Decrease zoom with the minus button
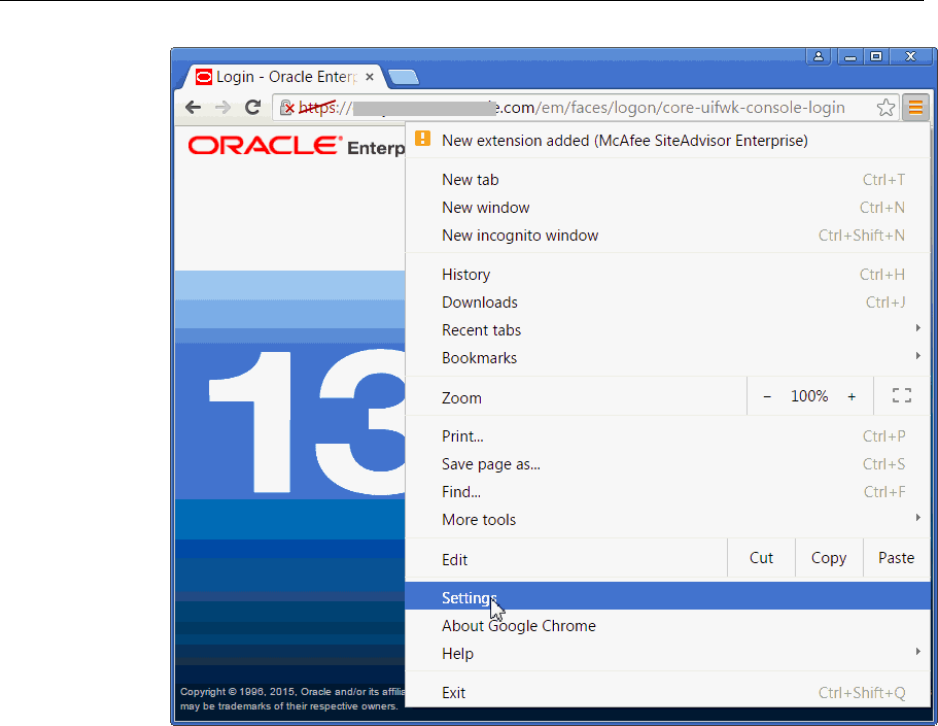The height and width of the screenshot is (726, 938). point(767,396)
